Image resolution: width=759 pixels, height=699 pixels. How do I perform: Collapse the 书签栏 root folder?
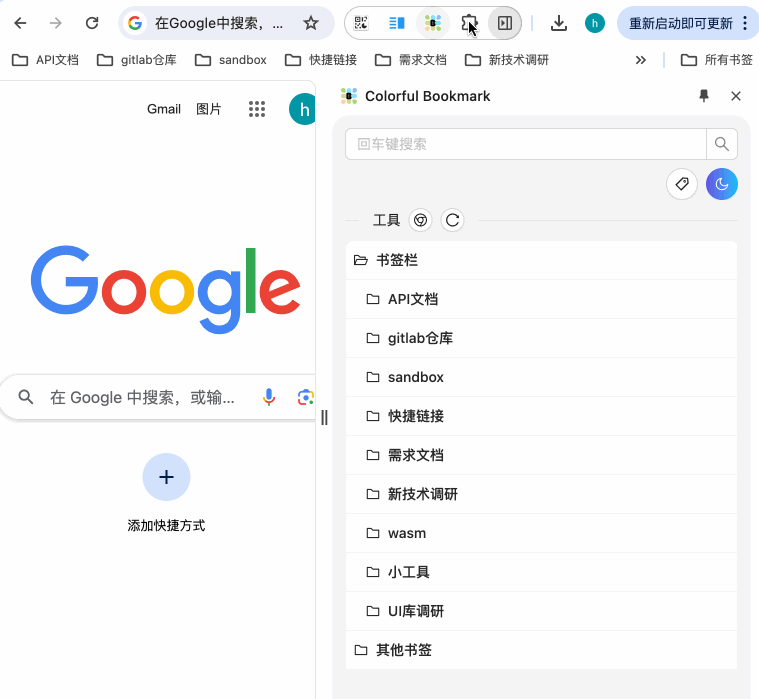(x=541, y=260)
